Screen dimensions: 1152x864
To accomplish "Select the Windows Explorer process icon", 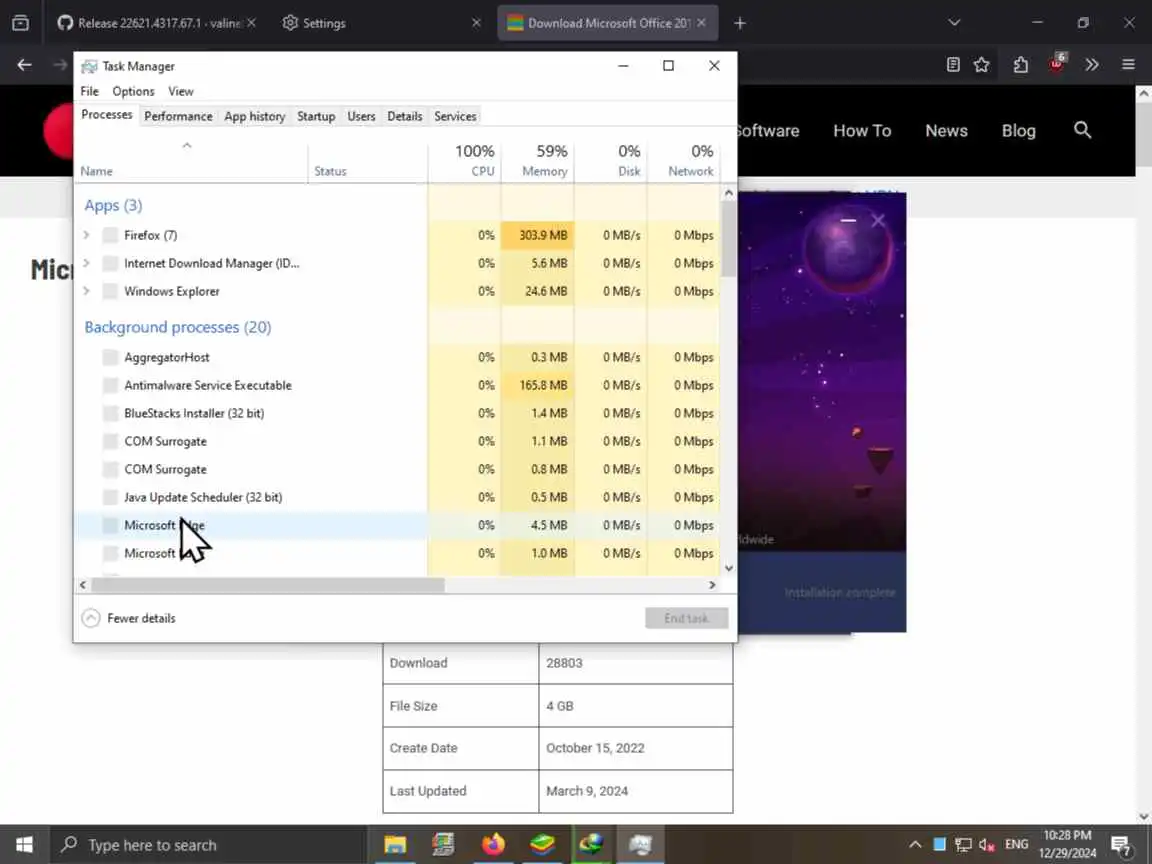I will [x=110, y=291].
